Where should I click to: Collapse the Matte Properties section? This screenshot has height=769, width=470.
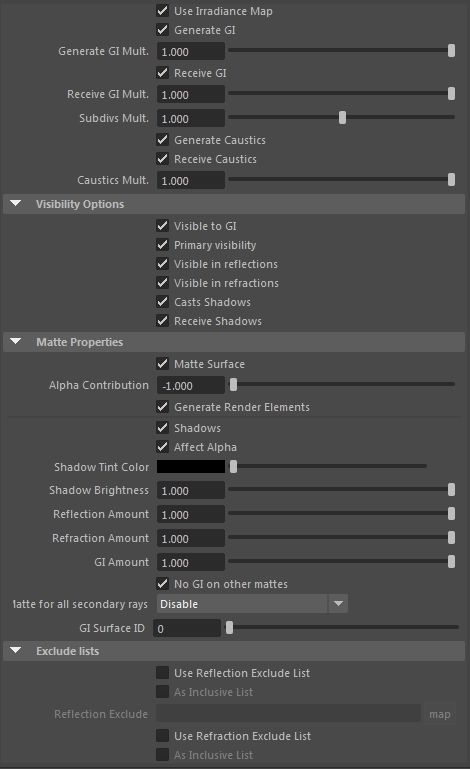tap(16, 341)
